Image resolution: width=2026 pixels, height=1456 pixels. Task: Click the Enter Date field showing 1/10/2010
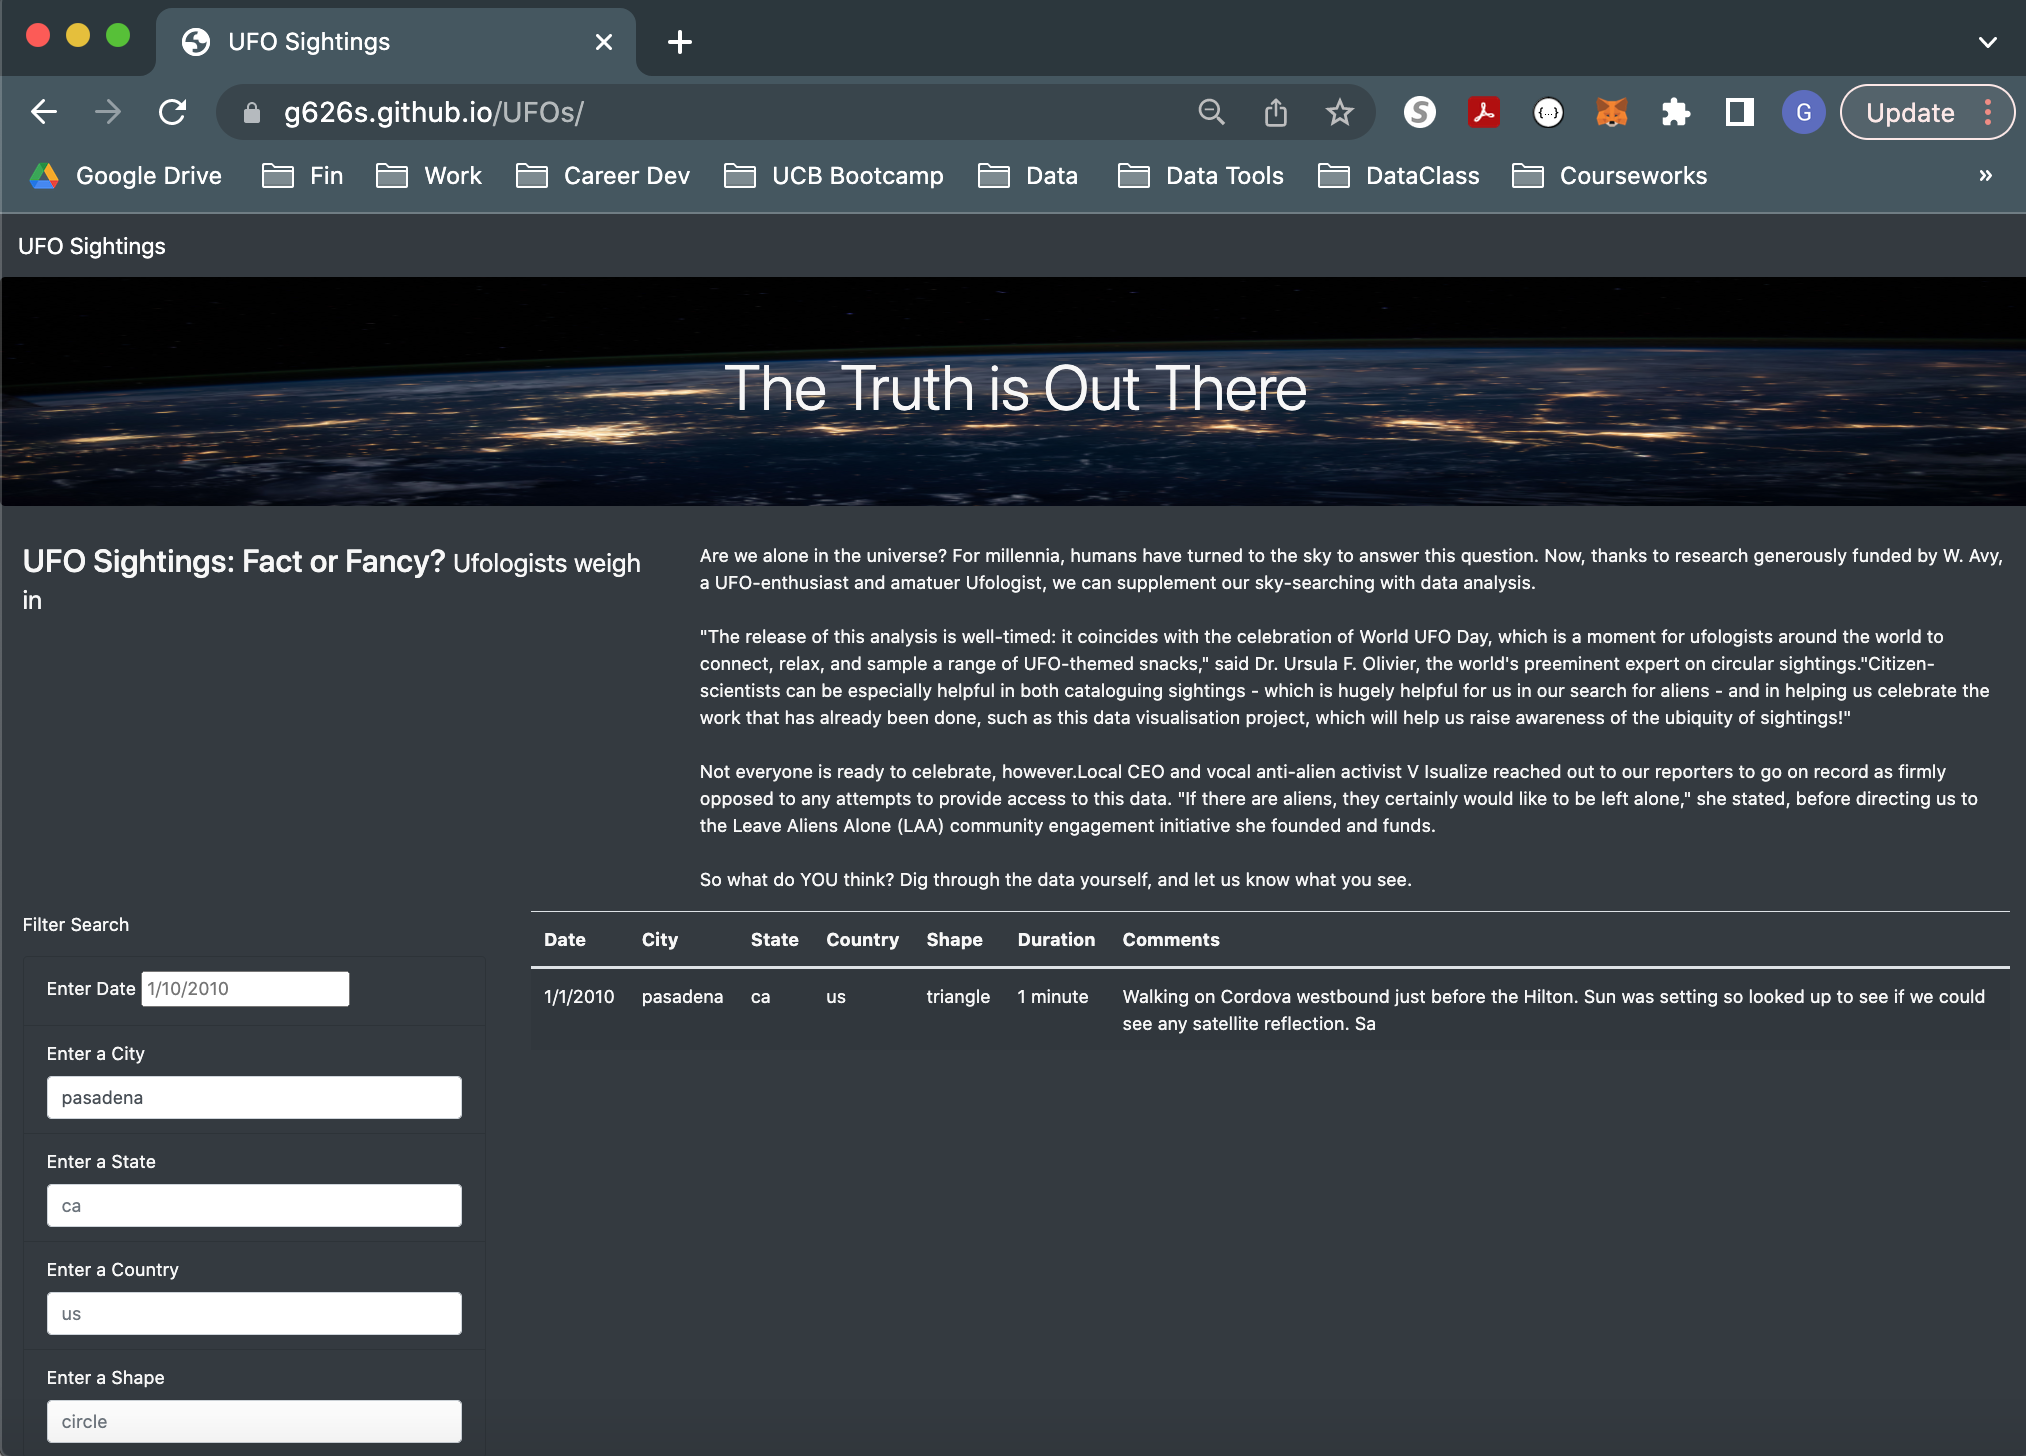(244, 988)
